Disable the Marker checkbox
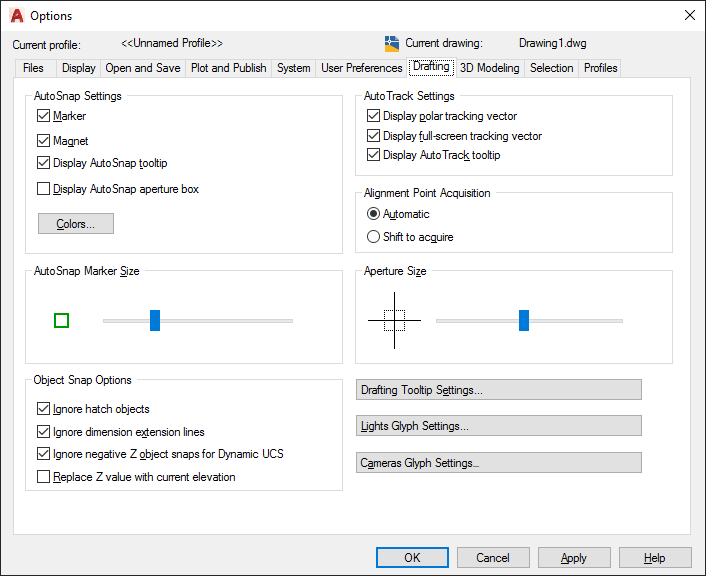This screenshot has width=706, height=576. click(x=44, y=117)
